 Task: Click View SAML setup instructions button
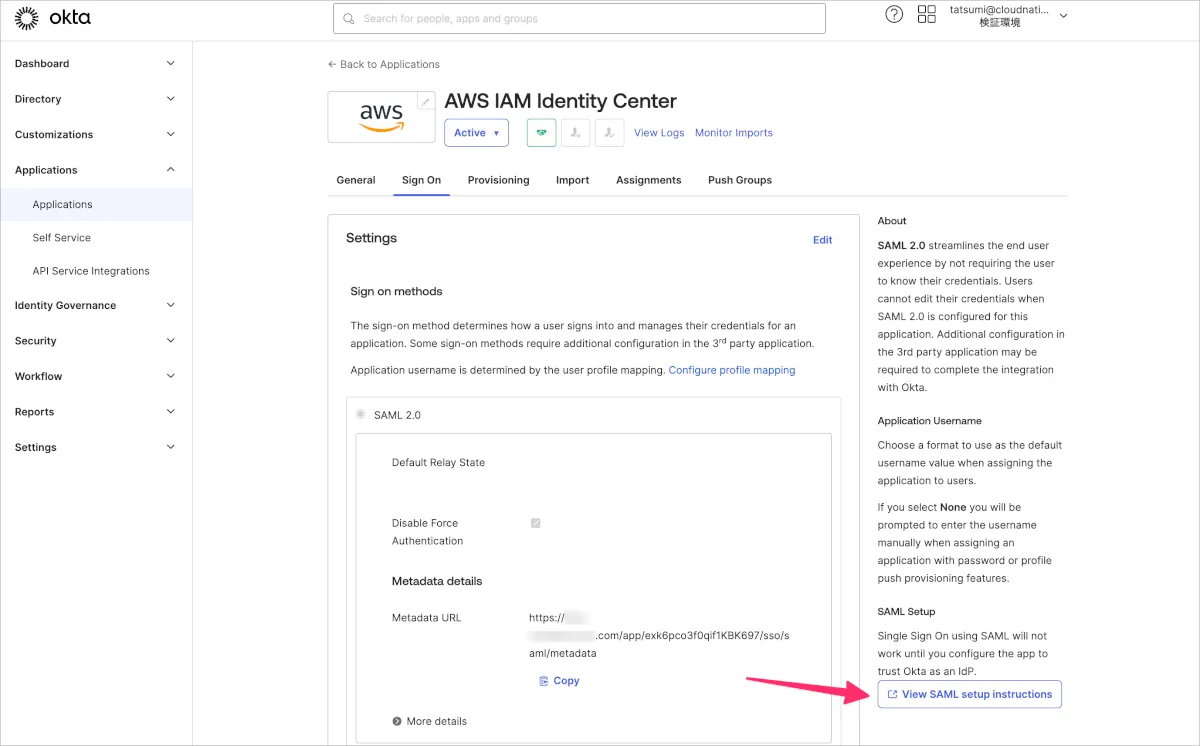click(x=969, y=694)
